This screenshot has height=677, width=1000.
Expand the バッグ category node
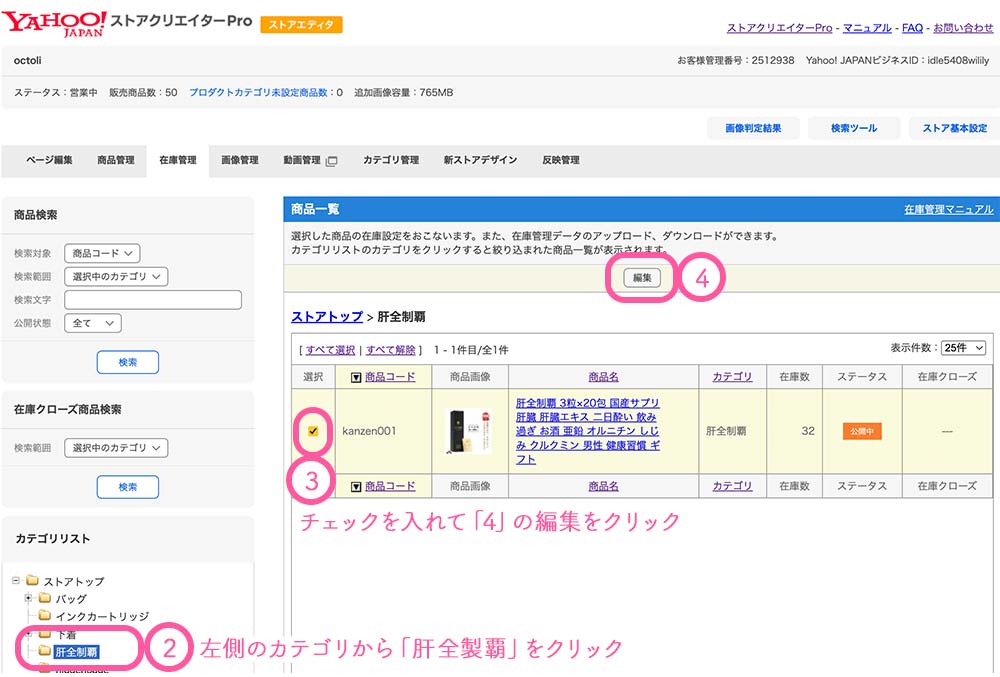[29, 598]
